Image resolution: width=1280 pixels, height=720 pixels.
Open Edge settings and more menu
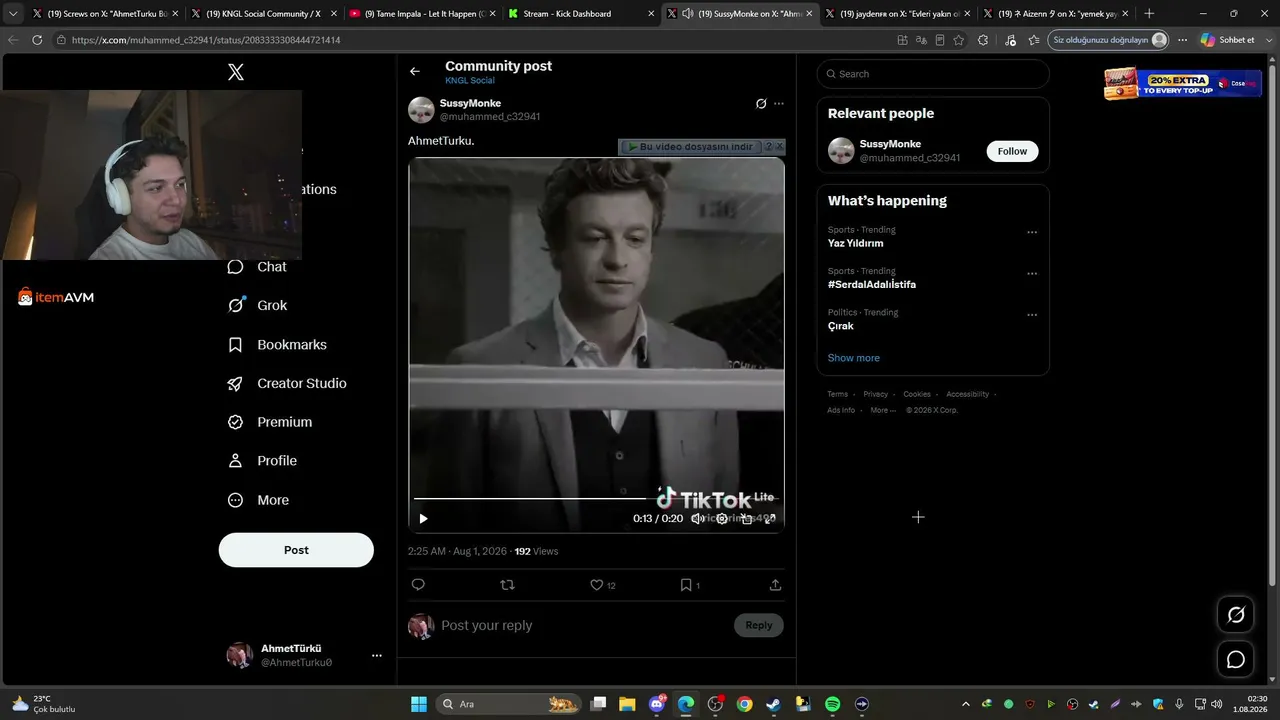pos(1182,40)
